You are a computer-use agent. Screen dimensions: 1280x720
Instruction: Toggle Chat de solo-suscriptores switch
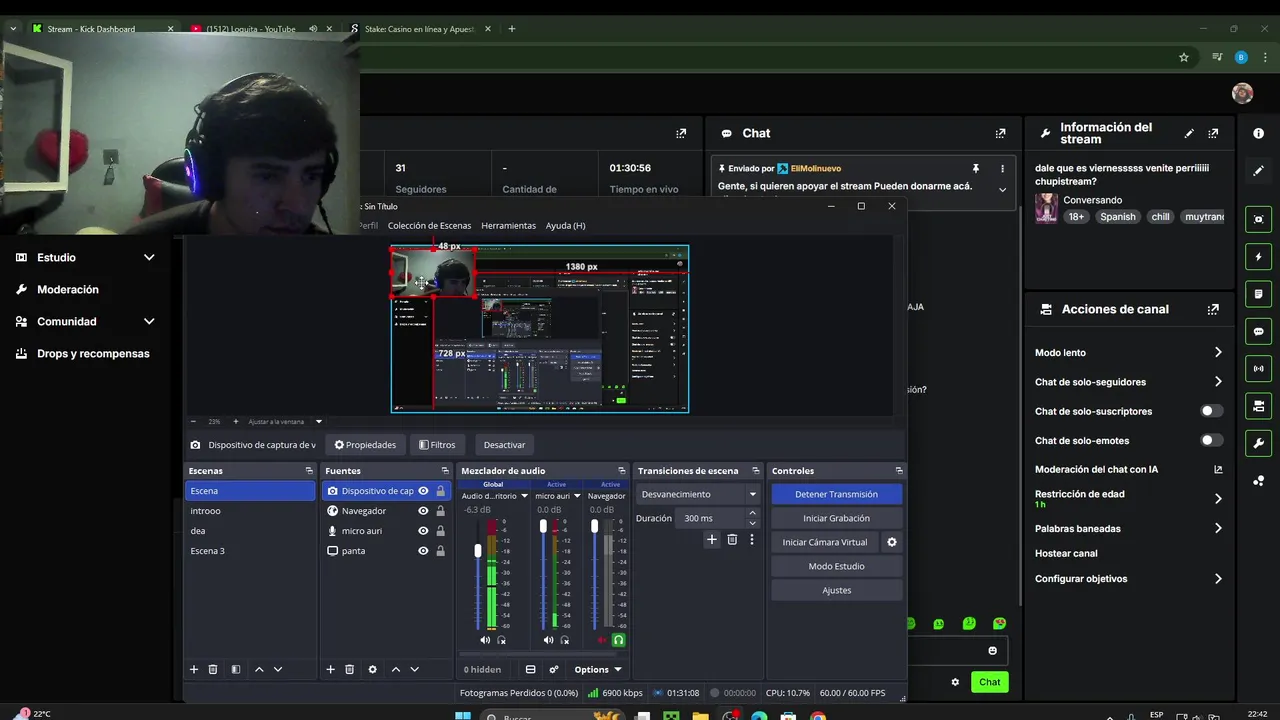[1211, 411]
